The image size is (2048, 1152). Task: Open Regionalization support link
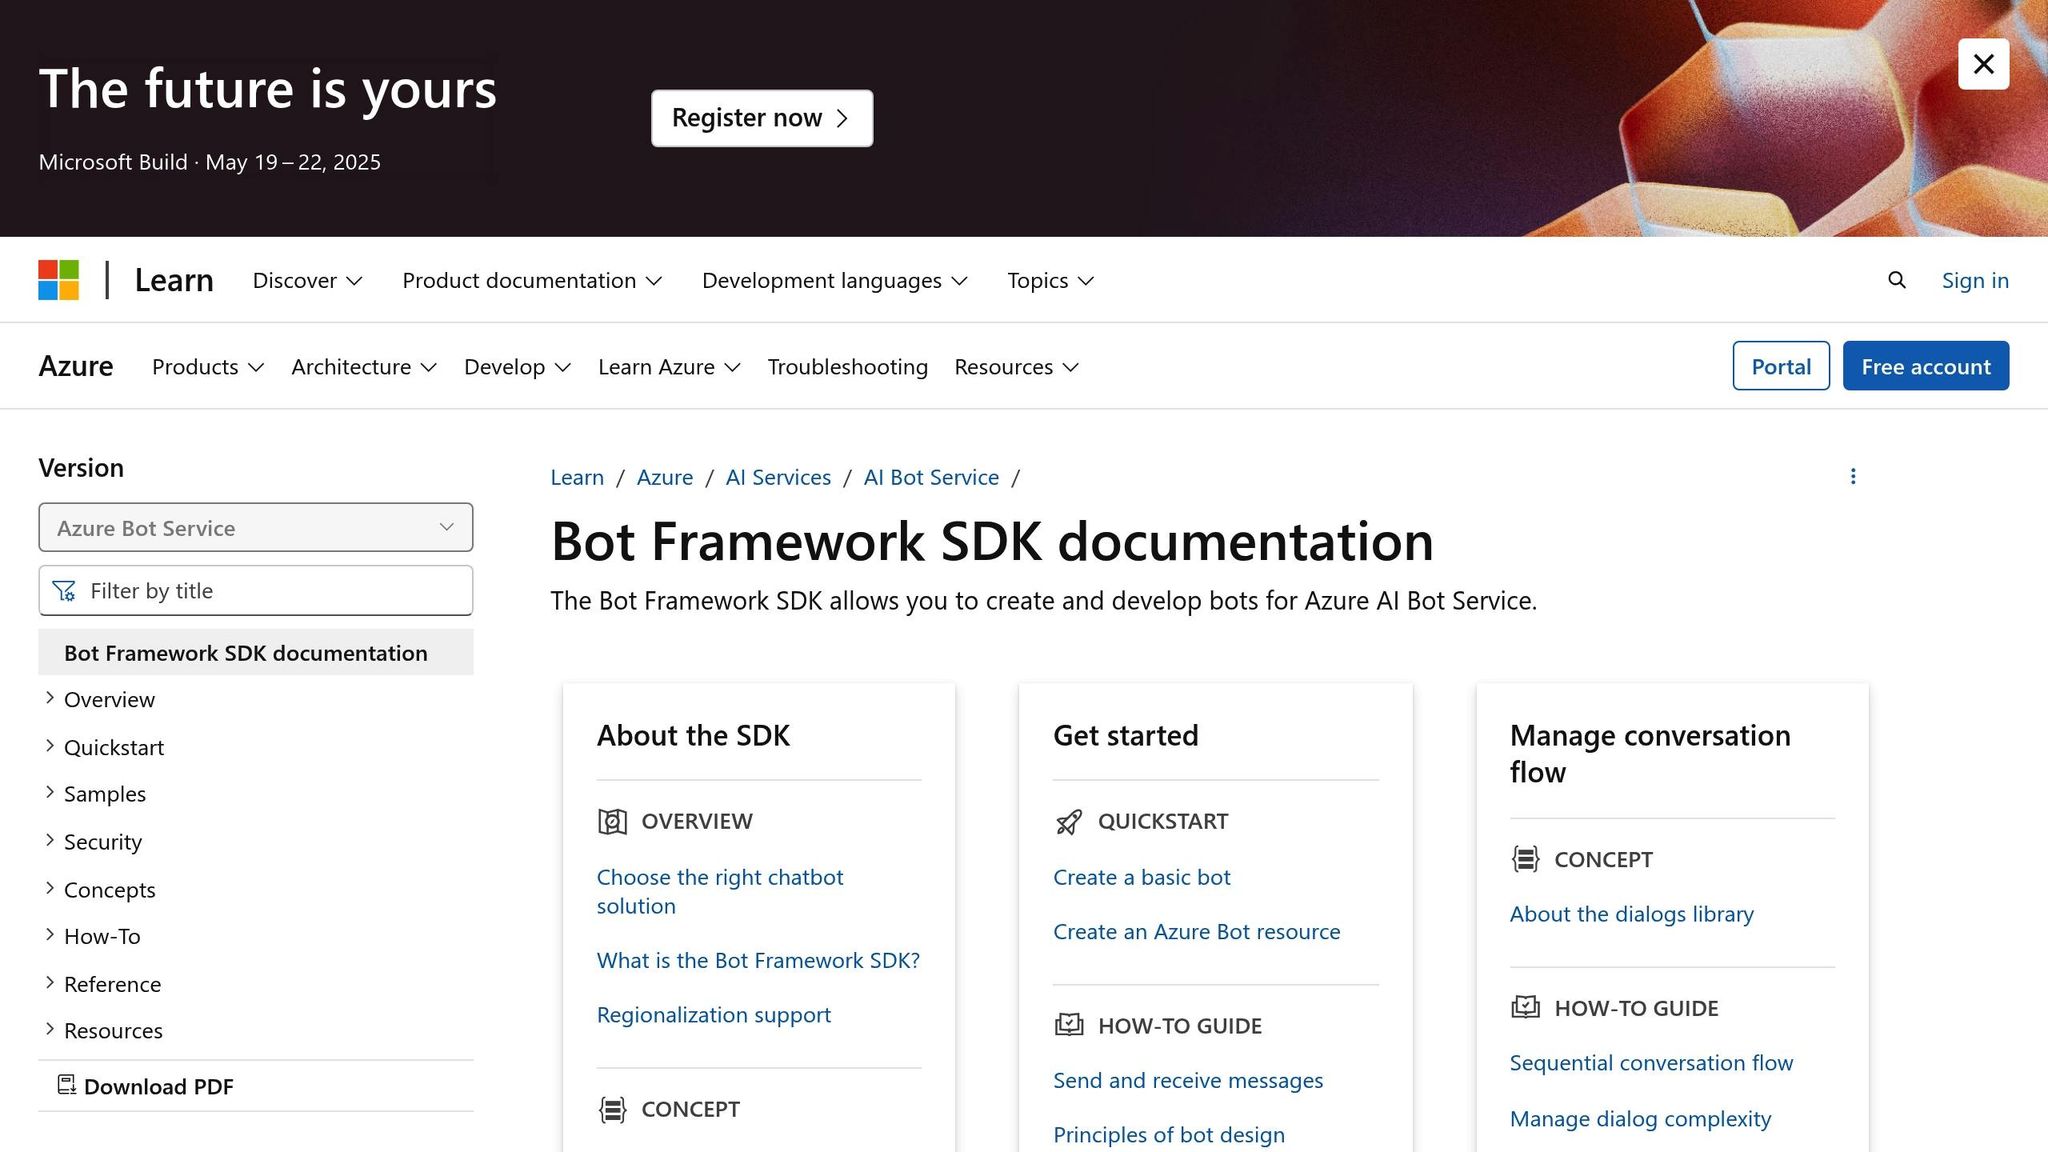714,1014
